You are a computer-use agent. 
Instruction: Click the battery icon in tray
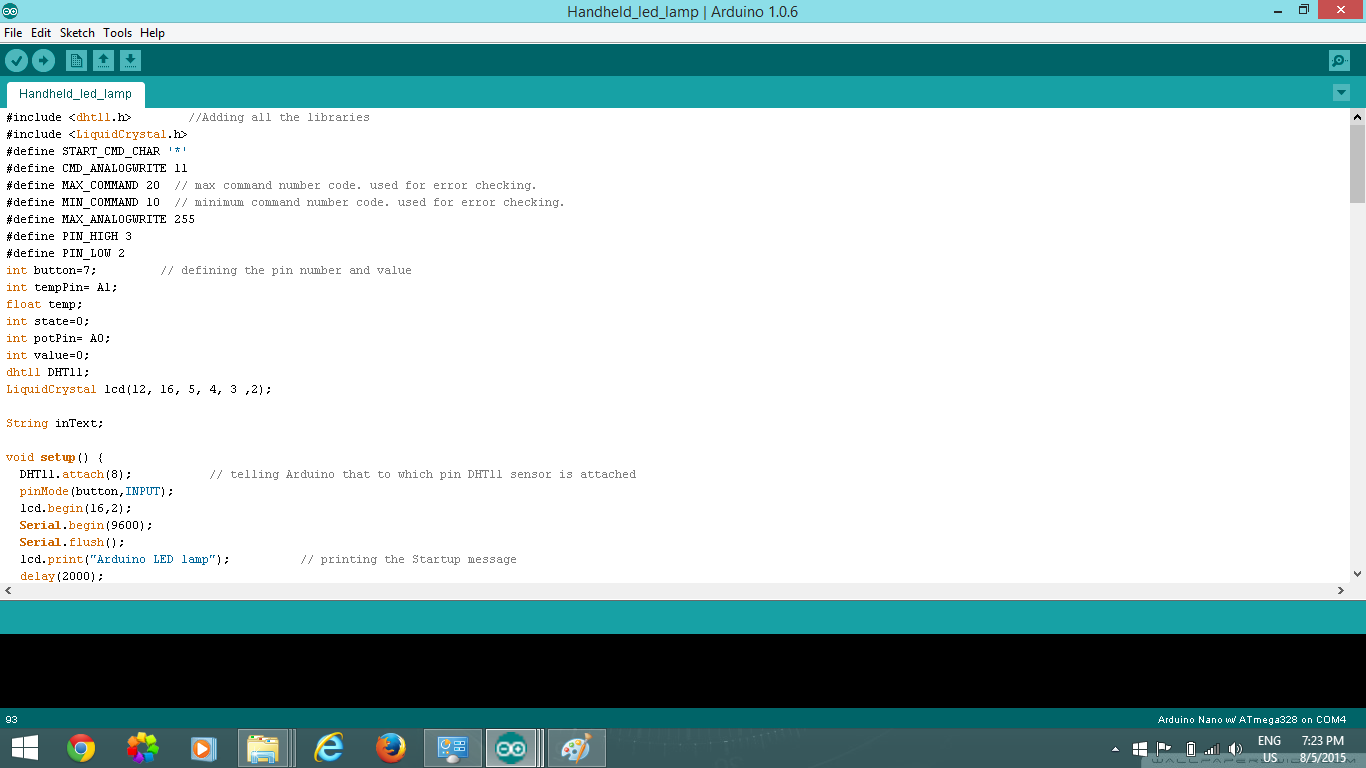point(1190,748)
